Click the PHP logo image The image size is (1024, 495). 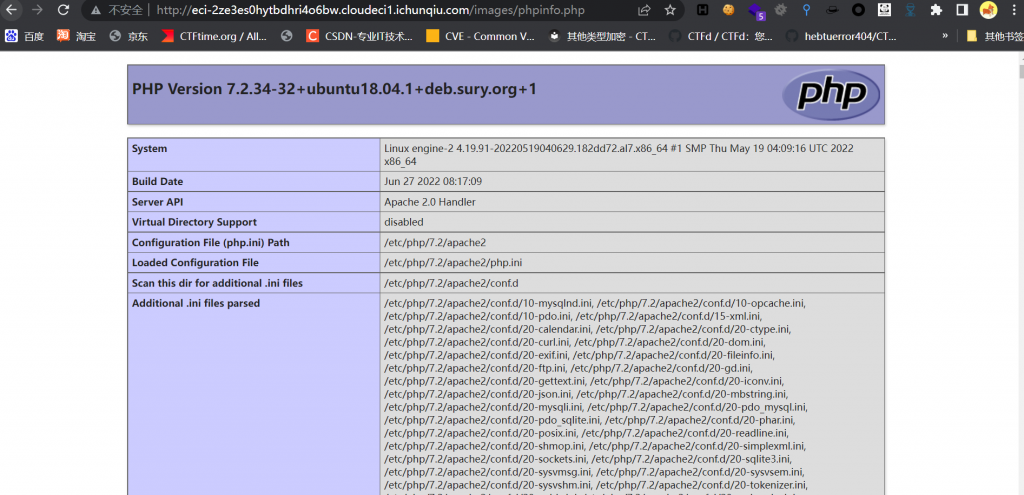(x=831, y=94)
